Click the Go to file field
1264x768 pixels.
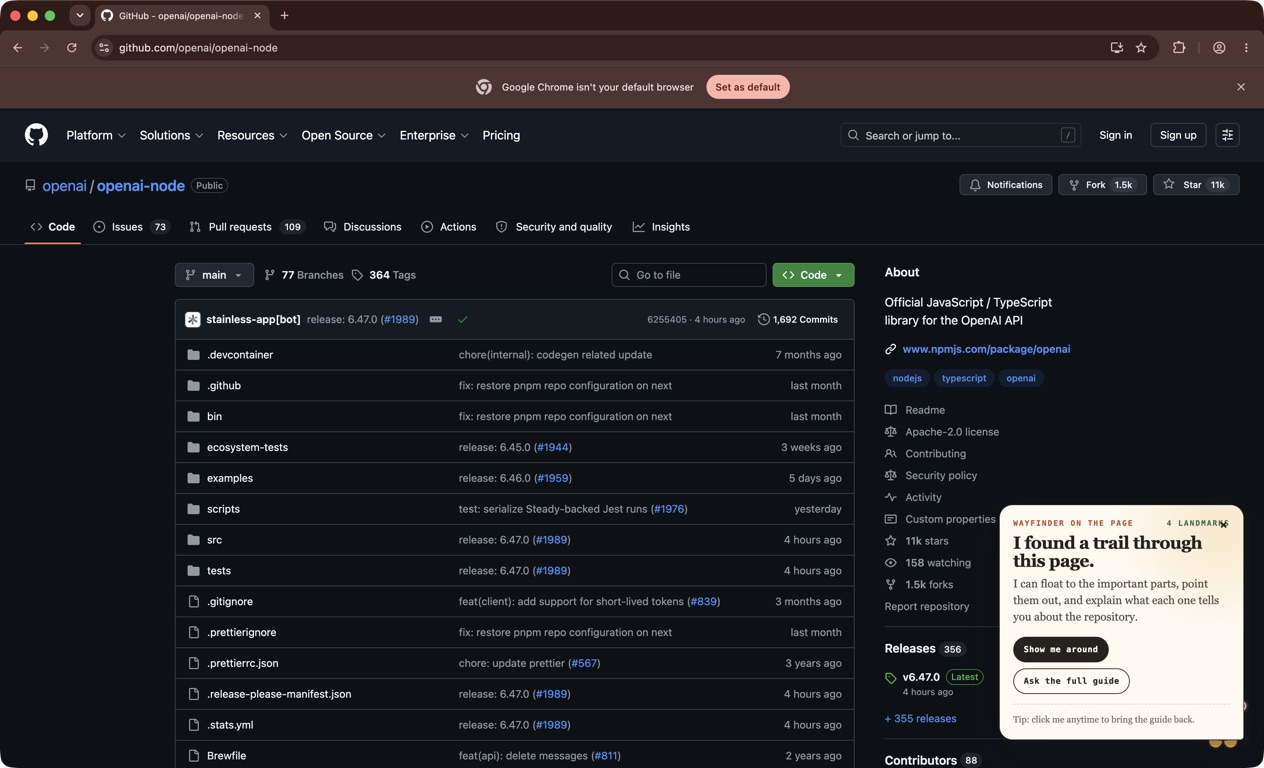pos(689,275)
